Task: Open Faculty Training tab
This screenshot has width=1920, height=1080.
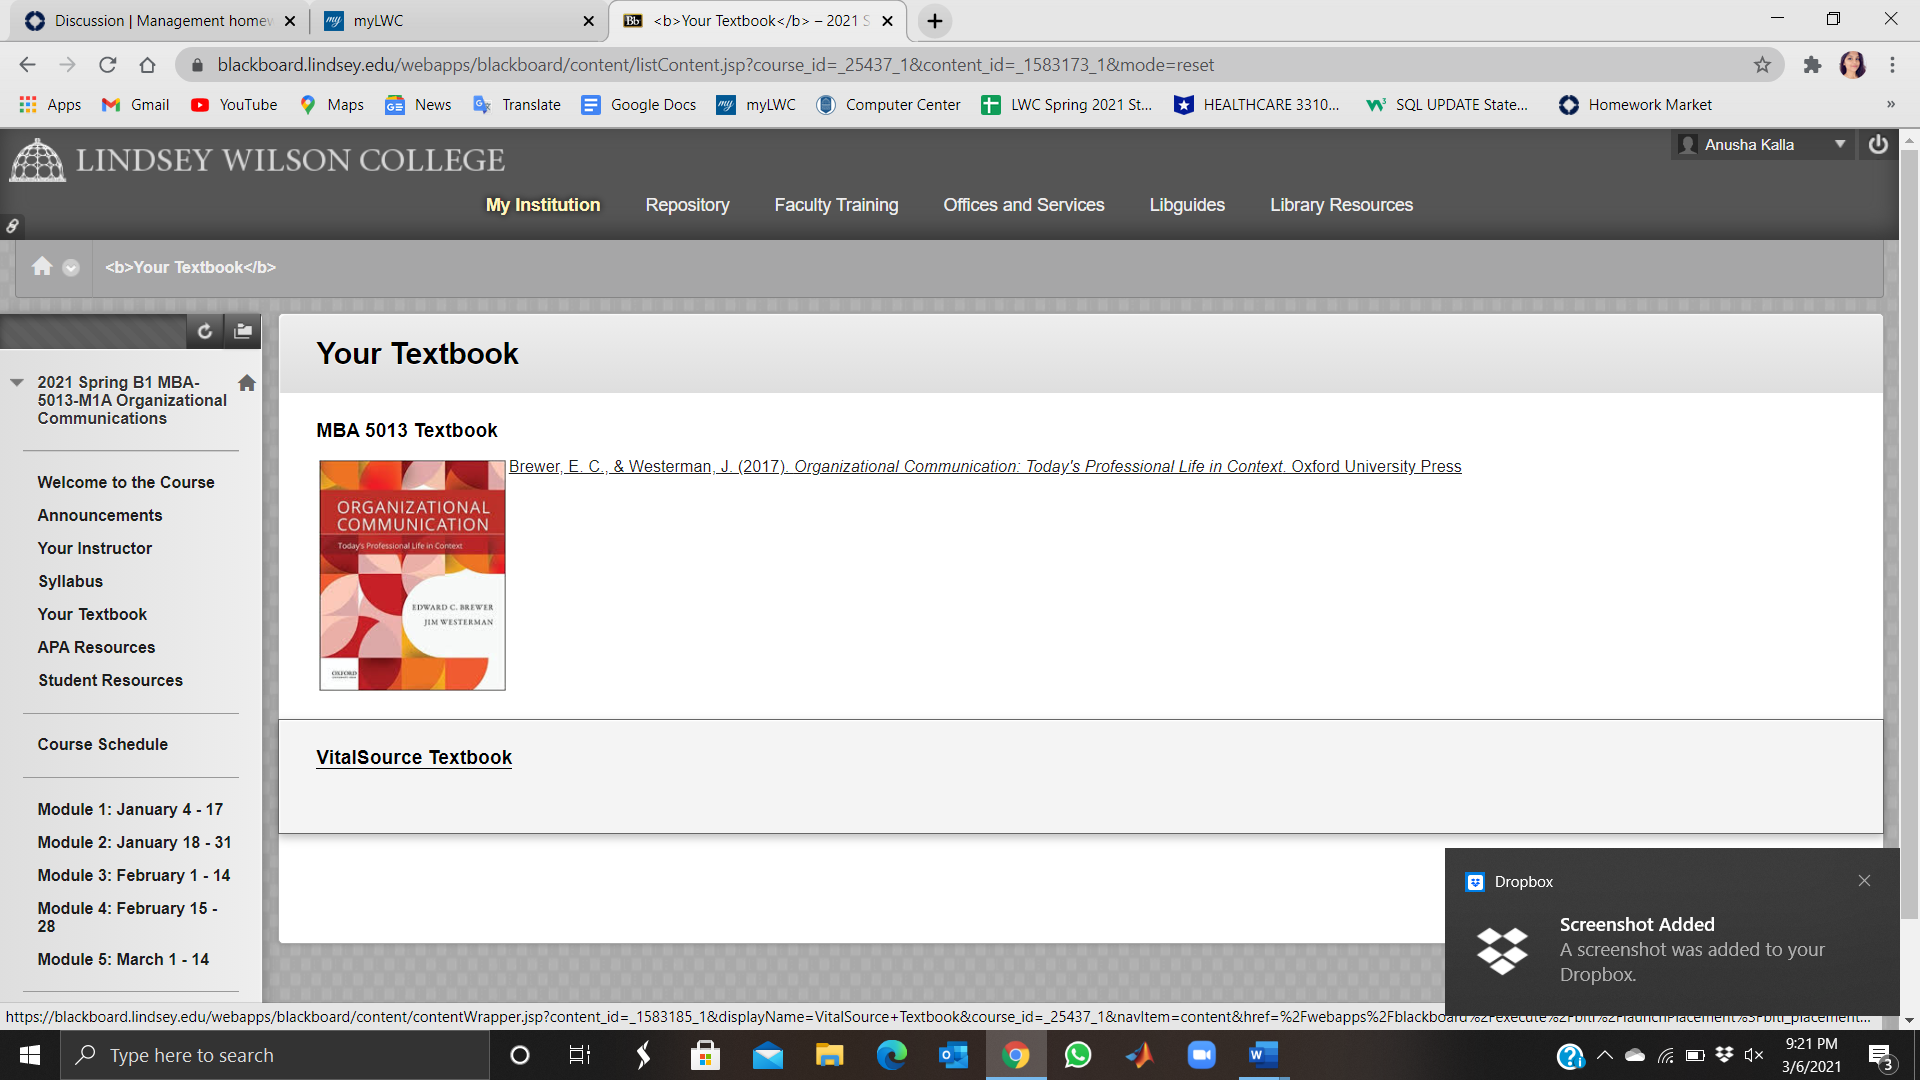Action: 836,205
